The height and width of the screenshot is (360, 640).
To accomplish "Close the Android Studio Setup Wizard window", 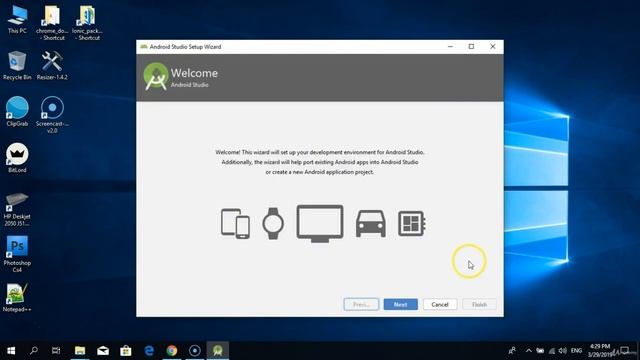I will click(493, 47).
